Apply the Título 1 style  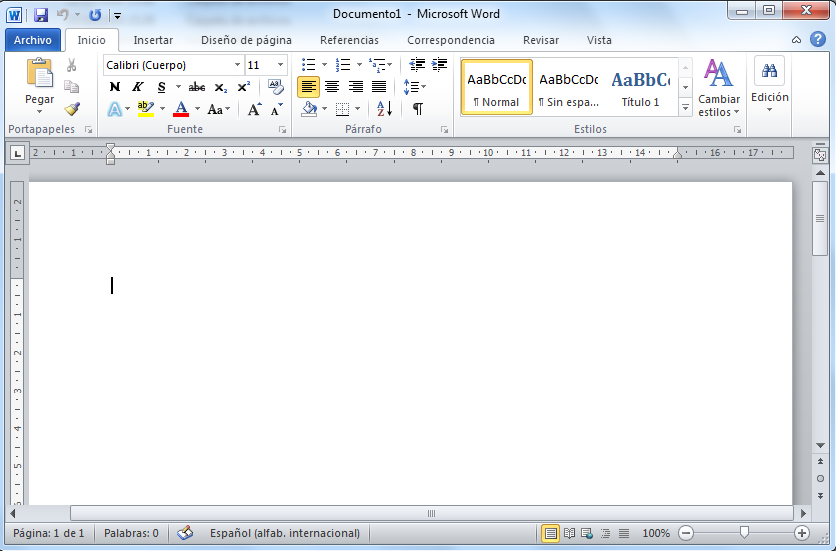640,87
